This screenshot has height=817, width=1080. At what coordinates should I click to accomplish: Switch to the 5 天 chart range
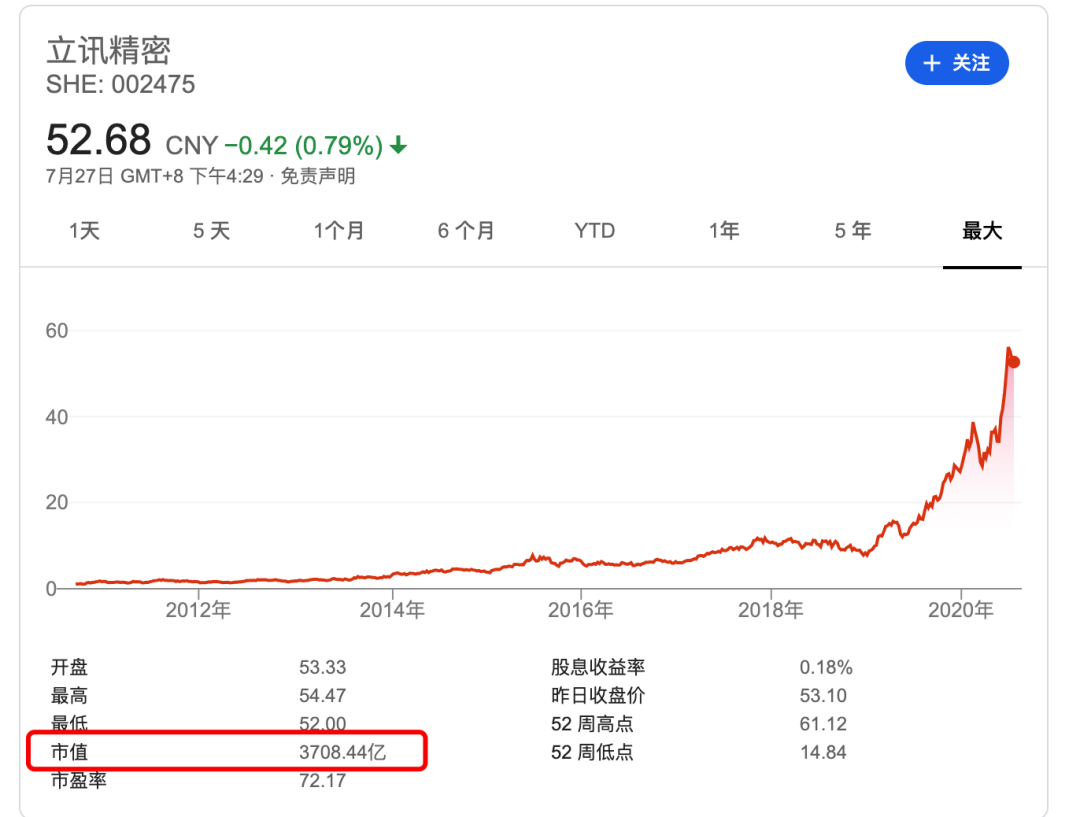[211, 231]
